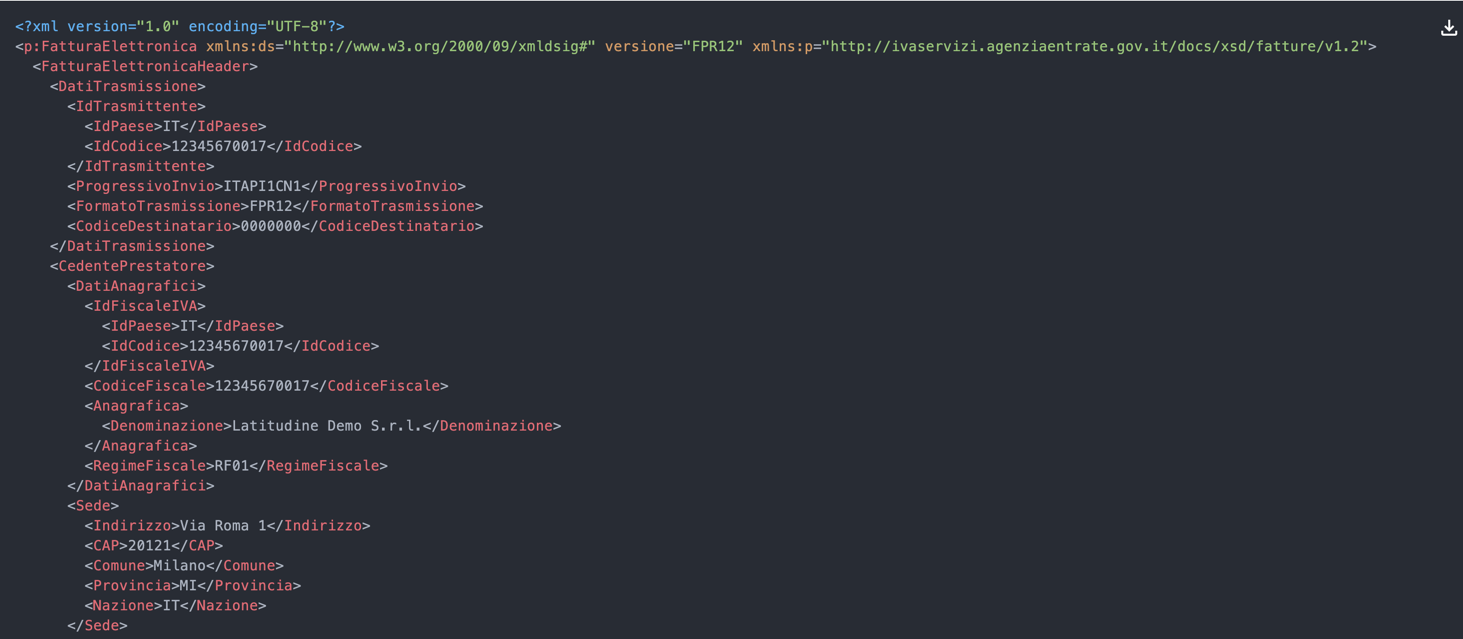Click the download icon at top right
The image size is (1463, 639).
[x=1448, y=28]
